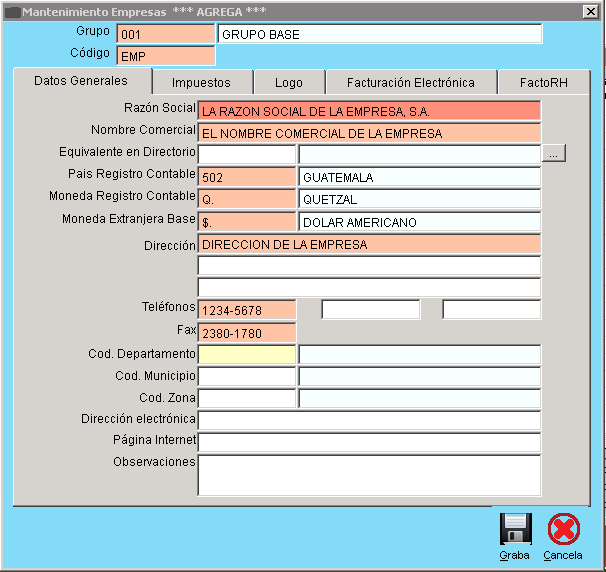606x572 pixels.
Task: Close the Mantenimiento Empresas window
Action: click(590, 11)
